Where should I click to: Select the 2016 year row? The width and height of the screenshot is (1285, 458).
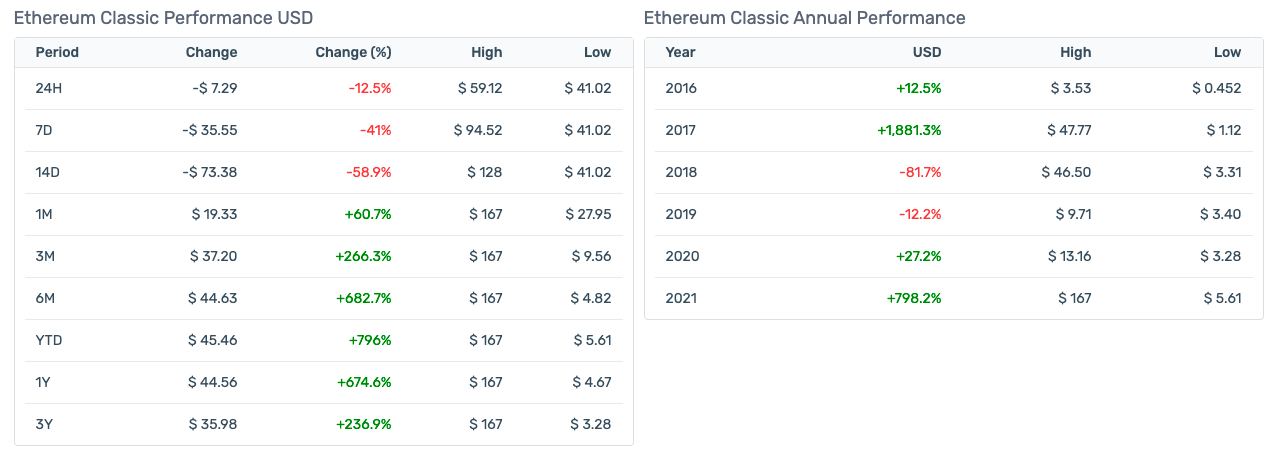pyautogui.click(x=954, y=88)
